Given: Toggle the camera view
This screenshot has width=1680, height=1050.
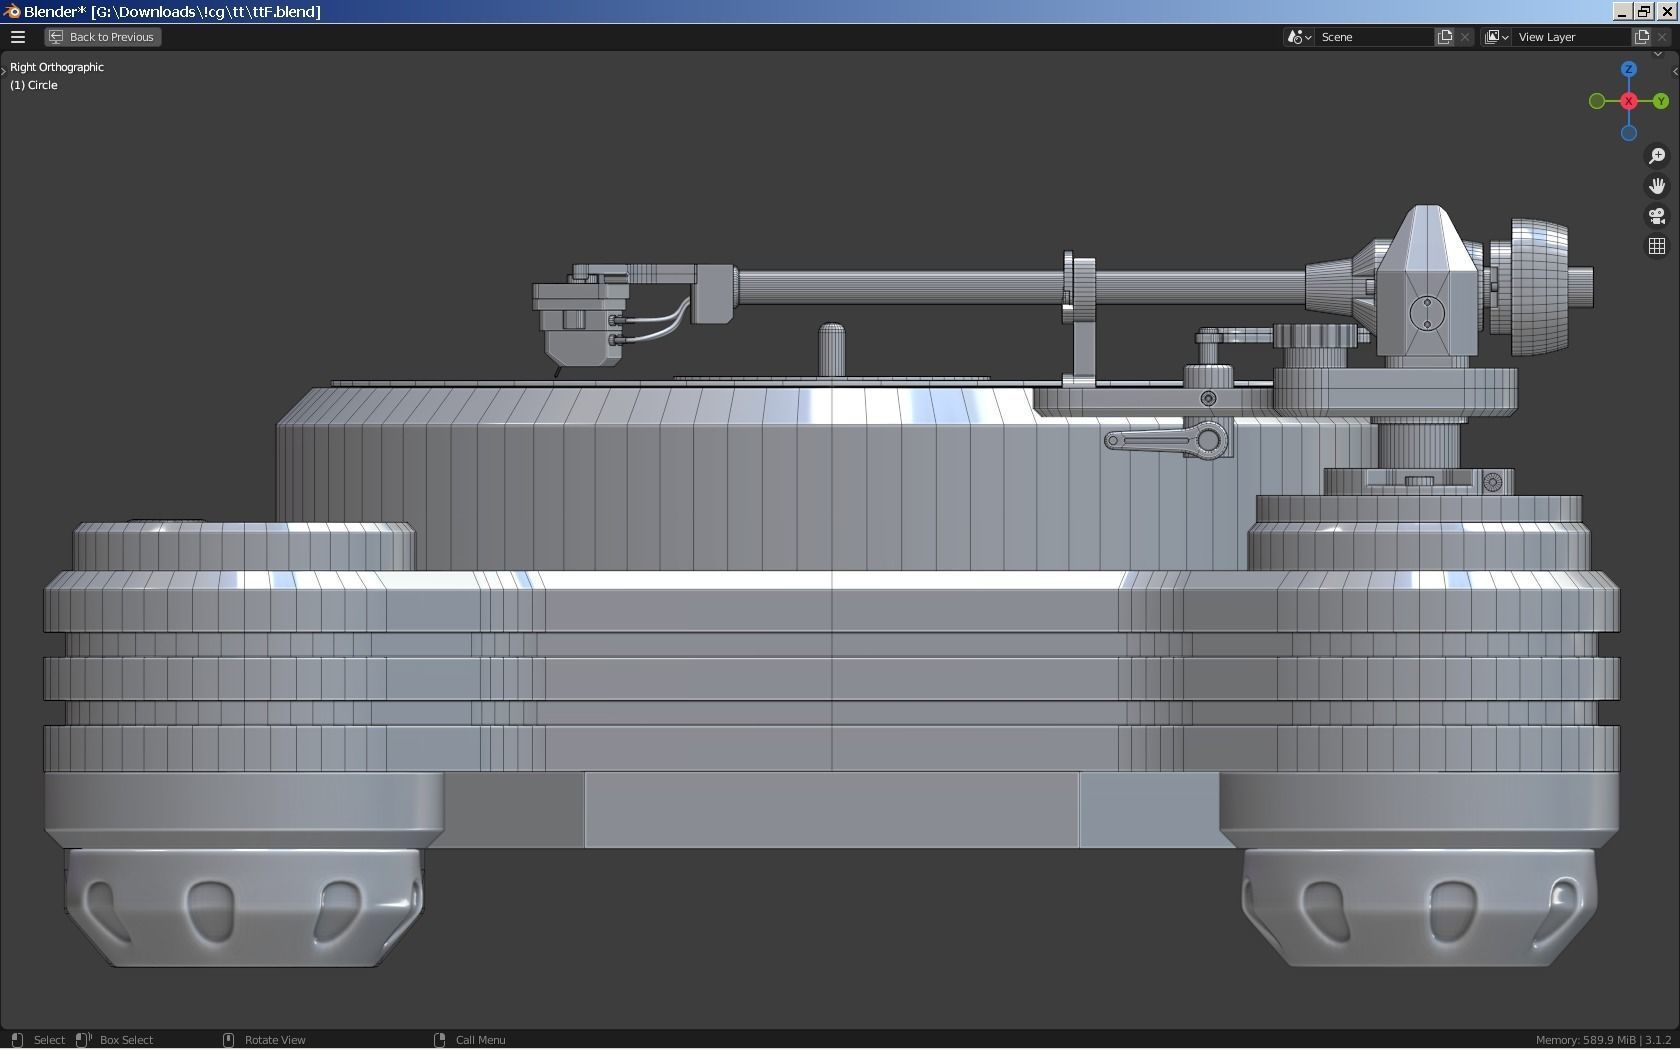Looking at the screenshot, I should click(x=1657, y=216).
